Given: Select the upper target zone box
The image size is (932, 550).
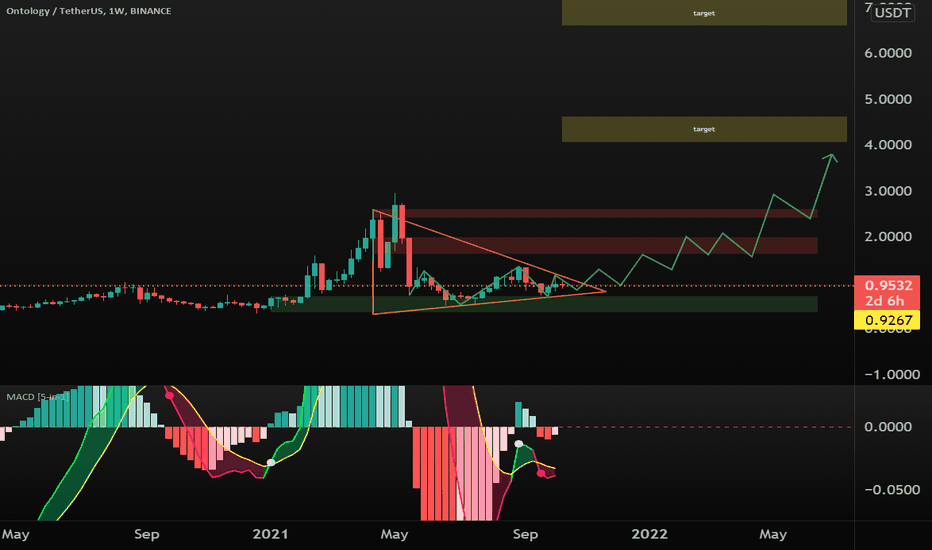Looking at the screenshot, I should [x=704, y=12].
